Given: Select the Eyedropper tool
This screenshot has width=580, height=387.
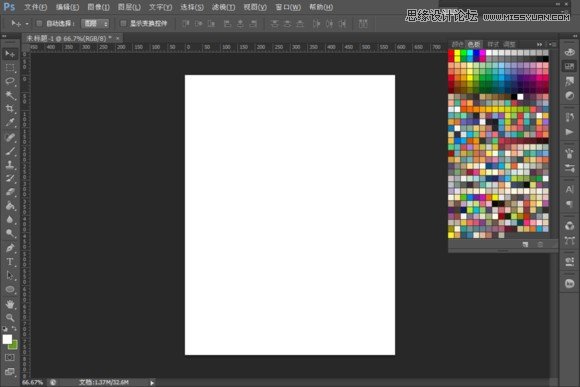Looking at the screenshot, I should (10, 122).
